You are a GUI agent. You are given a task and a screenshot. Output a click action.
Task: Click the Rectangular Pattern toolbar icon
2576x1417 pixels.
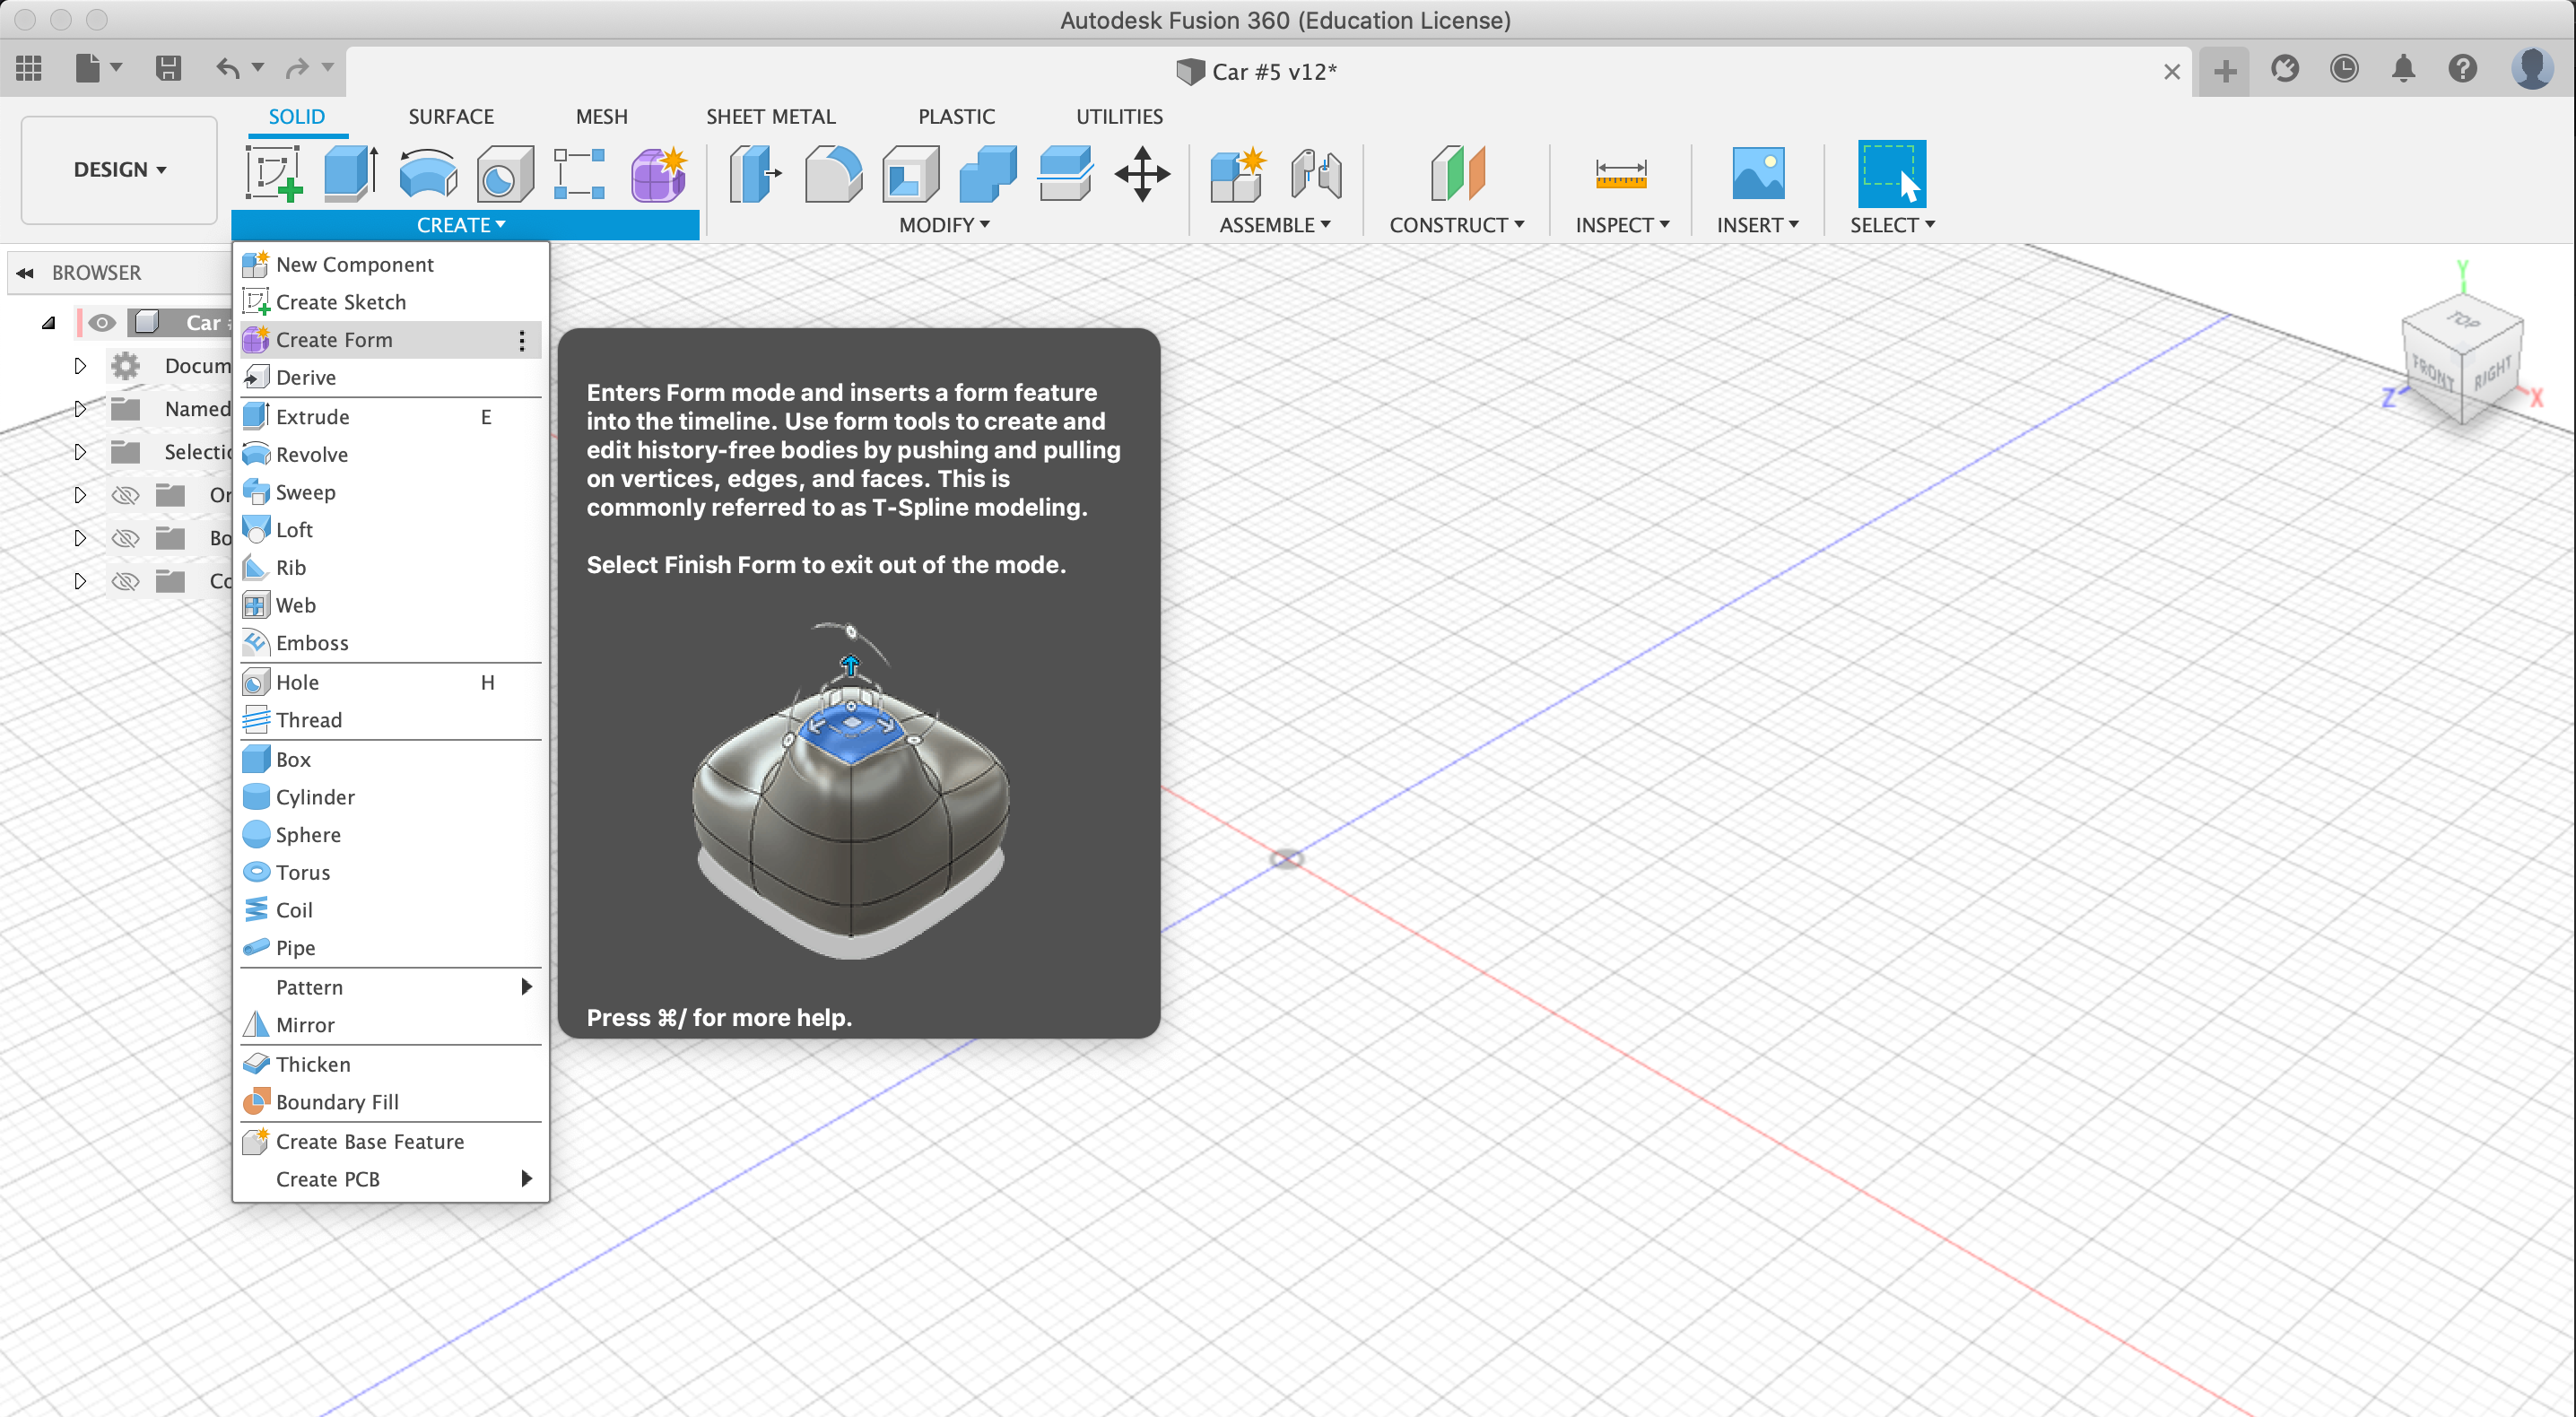point(580,174)
